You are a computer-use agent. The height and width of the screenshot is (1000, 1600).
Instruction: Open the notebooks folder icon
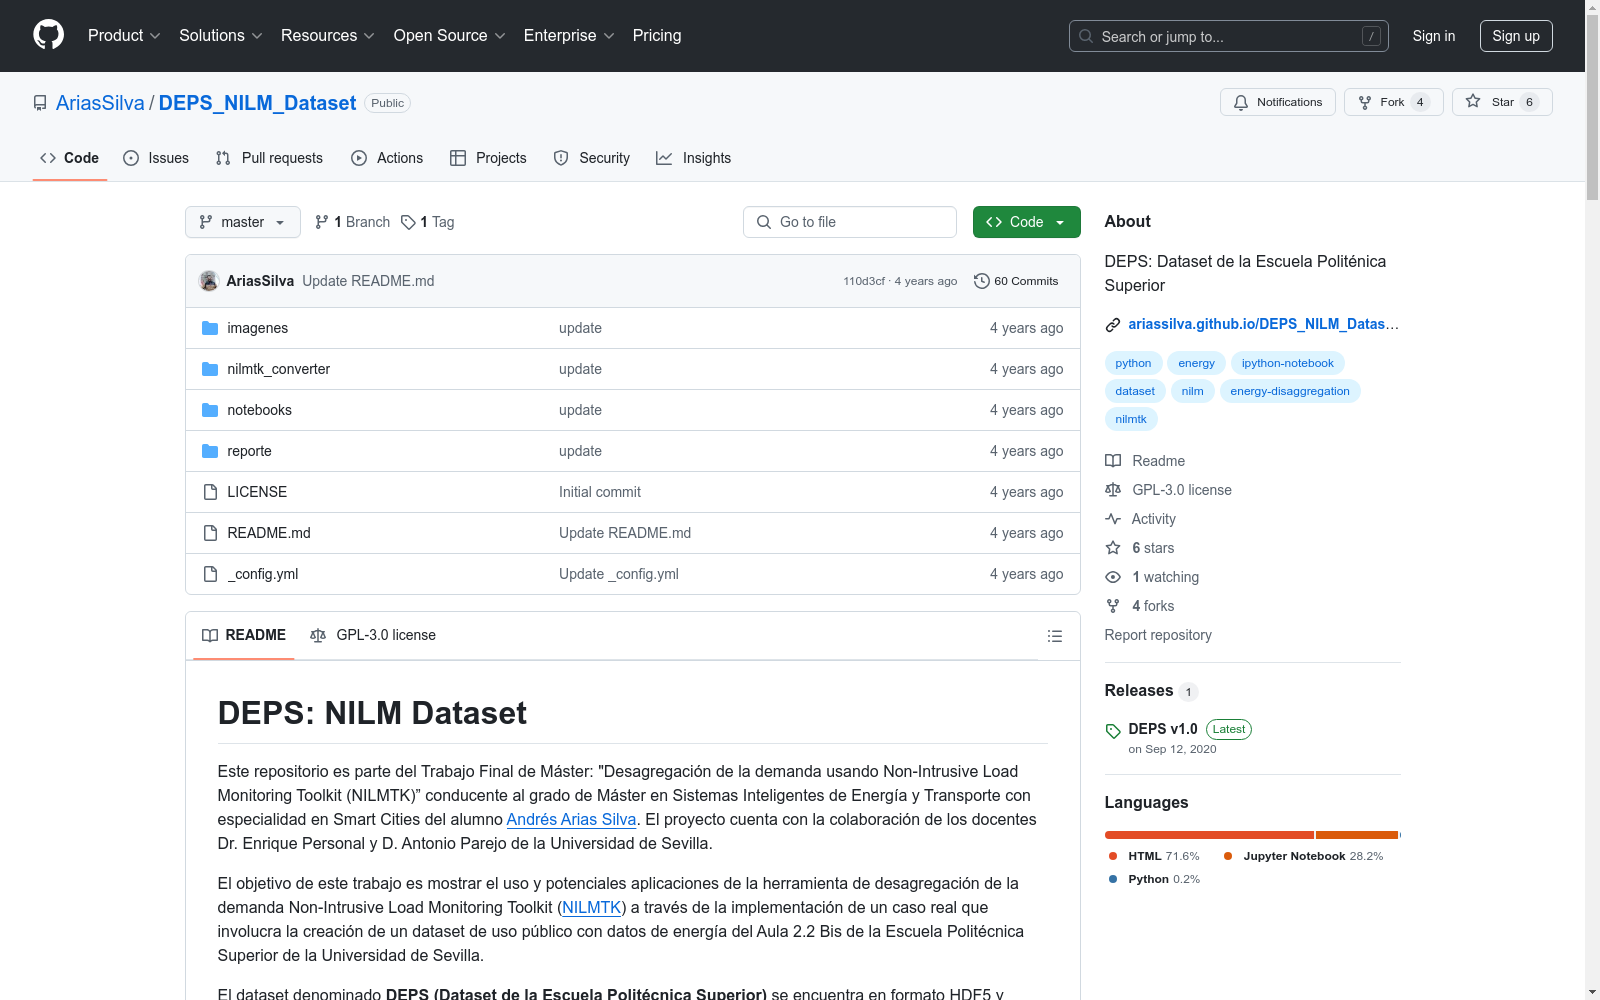pyautogui.click(x=210, y=410)
